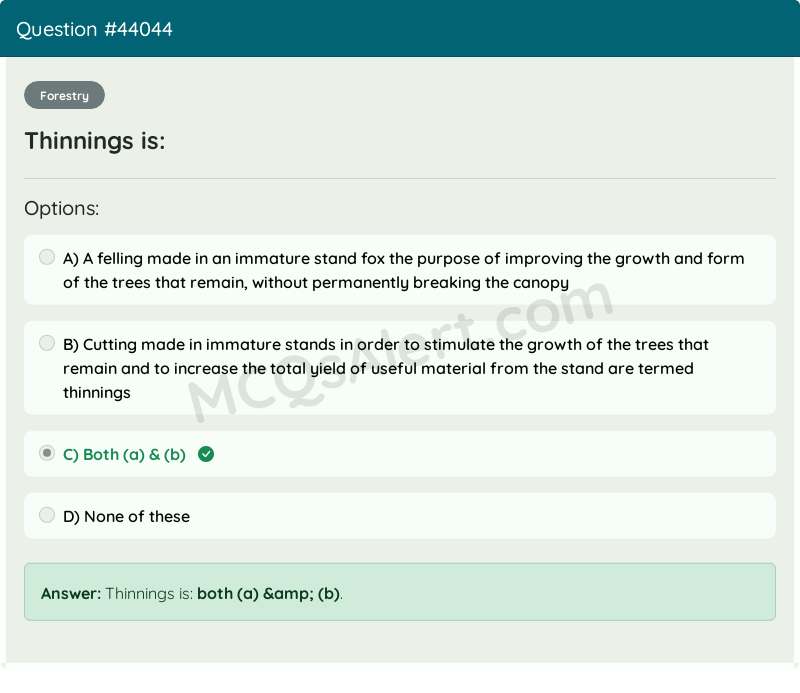
Task: Click the 'Options:' section label
Action: coord(61,208)
